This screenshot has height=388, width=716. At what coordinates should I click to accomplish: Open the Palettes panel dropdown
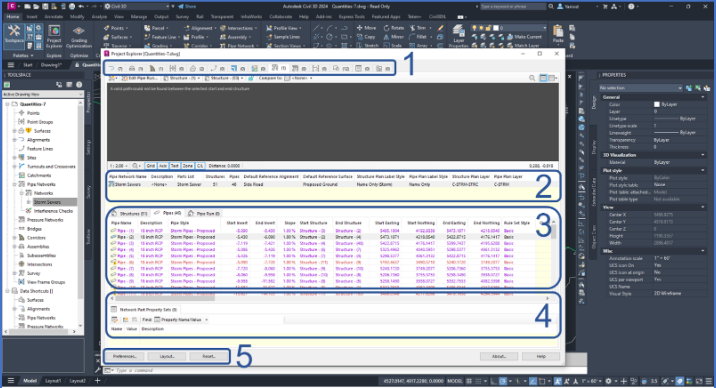(x=23, y=55)
